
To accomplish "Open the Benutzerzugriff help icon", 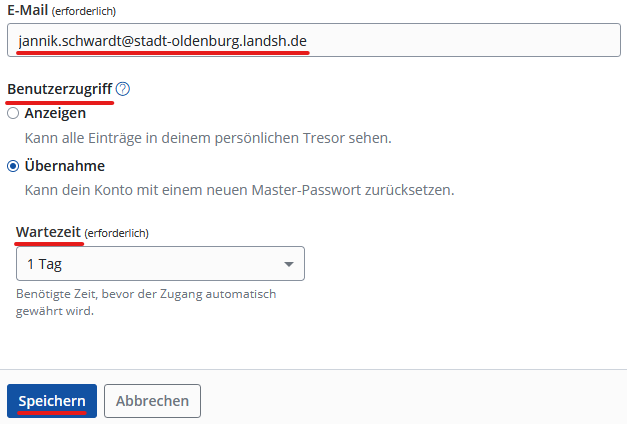I will click(x=123, y=89).
